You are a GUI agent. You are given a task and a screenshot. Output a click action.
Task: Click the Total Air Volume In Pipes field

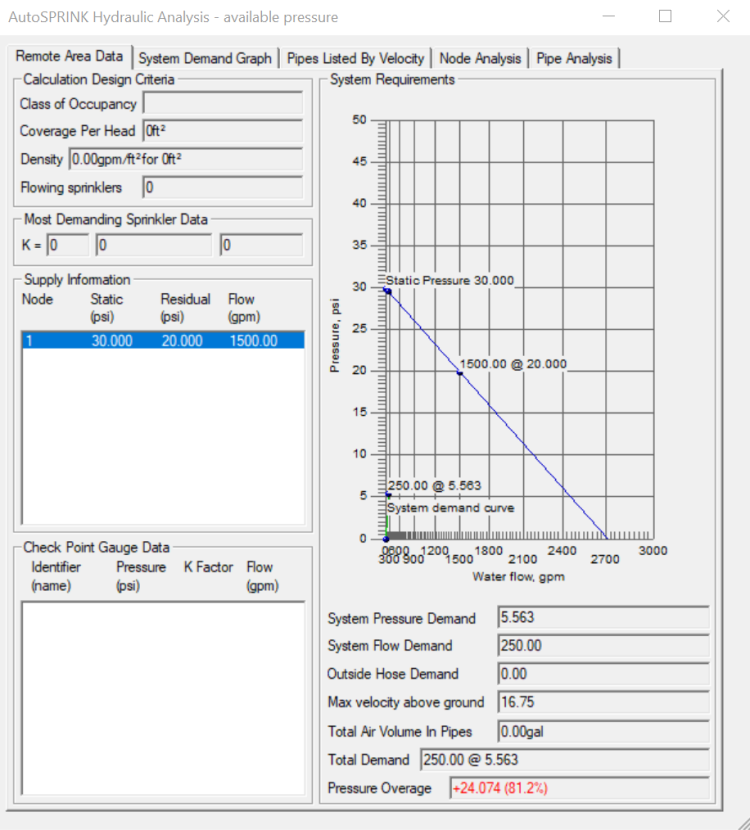point(603,732)
